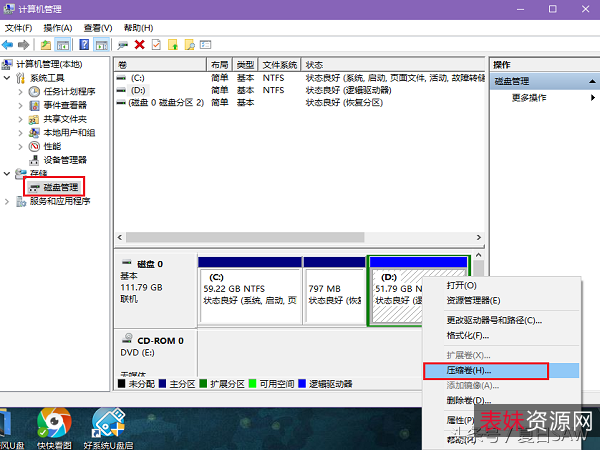Sort by Status (状态) column header
The height and width of the screenshot is (450, 600).
tap(393, 65)
